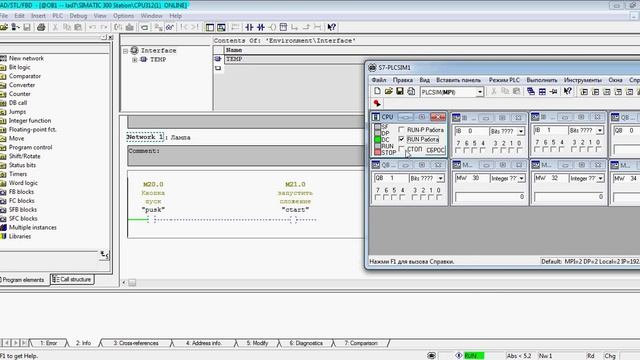Click the Overview panel toggle icon
640x360 pixels.
pos(210,27)
